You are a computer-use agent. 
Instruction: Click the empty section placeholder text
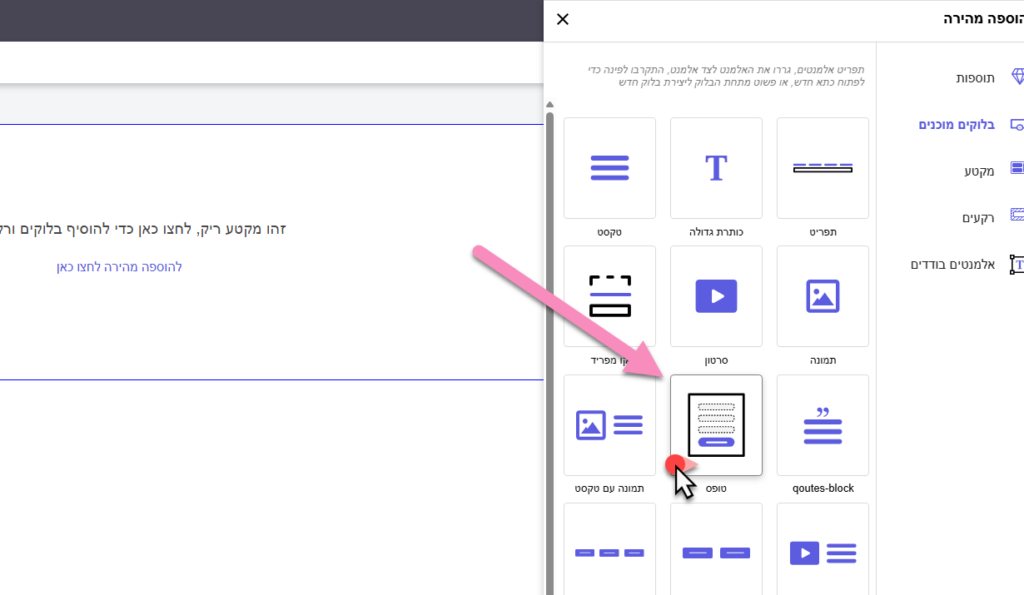pyautogui.click(x=143, y=229)
